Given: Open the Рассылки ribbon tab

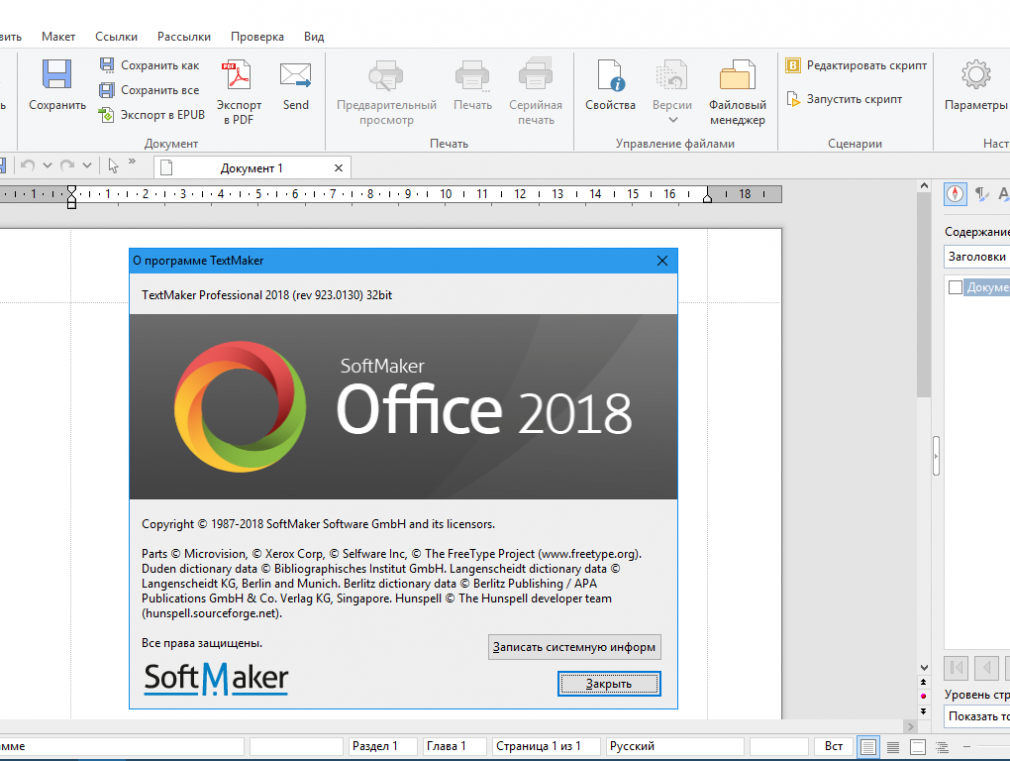Looking at the screenshot, I should pyautogui.click(x=184, y=37).
